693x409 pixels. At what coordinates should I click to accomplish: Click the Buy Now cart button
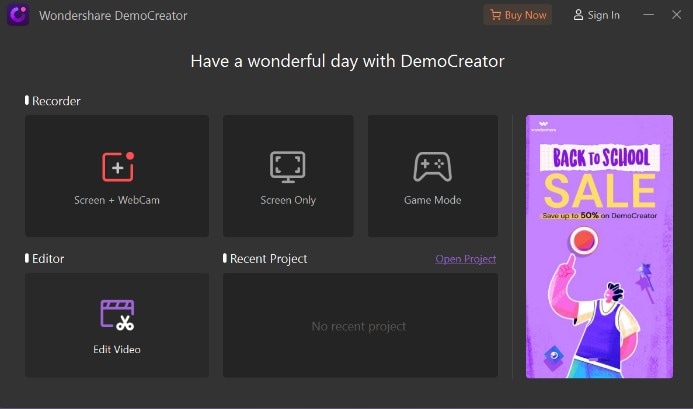(518, 15)
